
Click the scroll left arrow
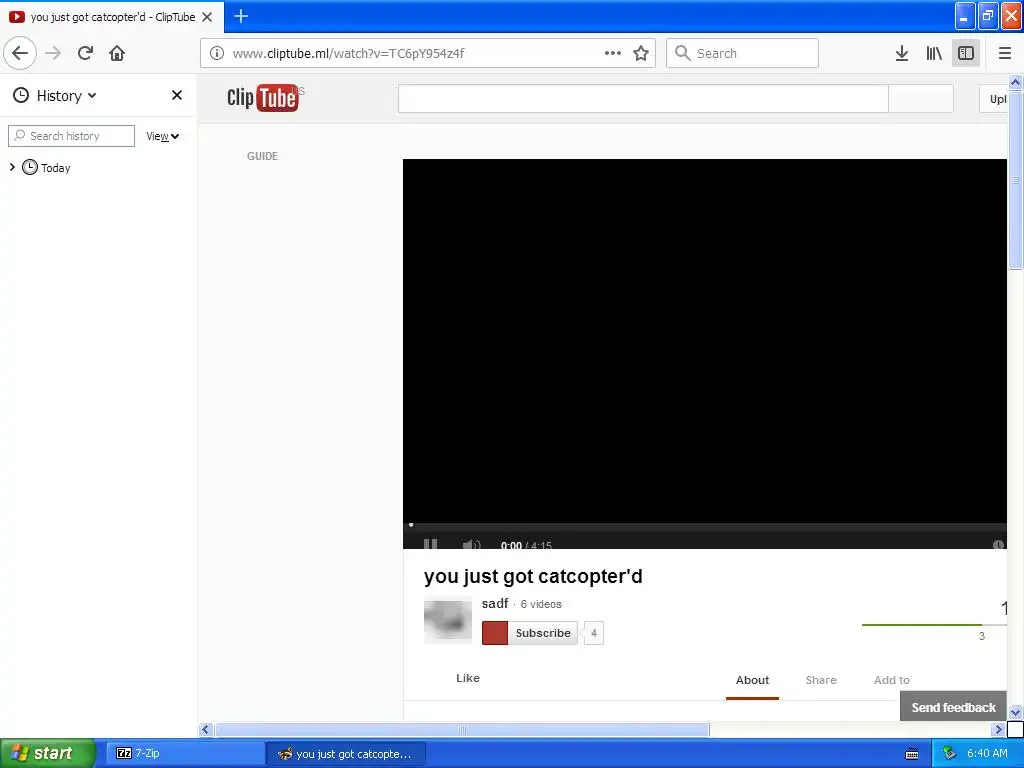click(206, 729)
